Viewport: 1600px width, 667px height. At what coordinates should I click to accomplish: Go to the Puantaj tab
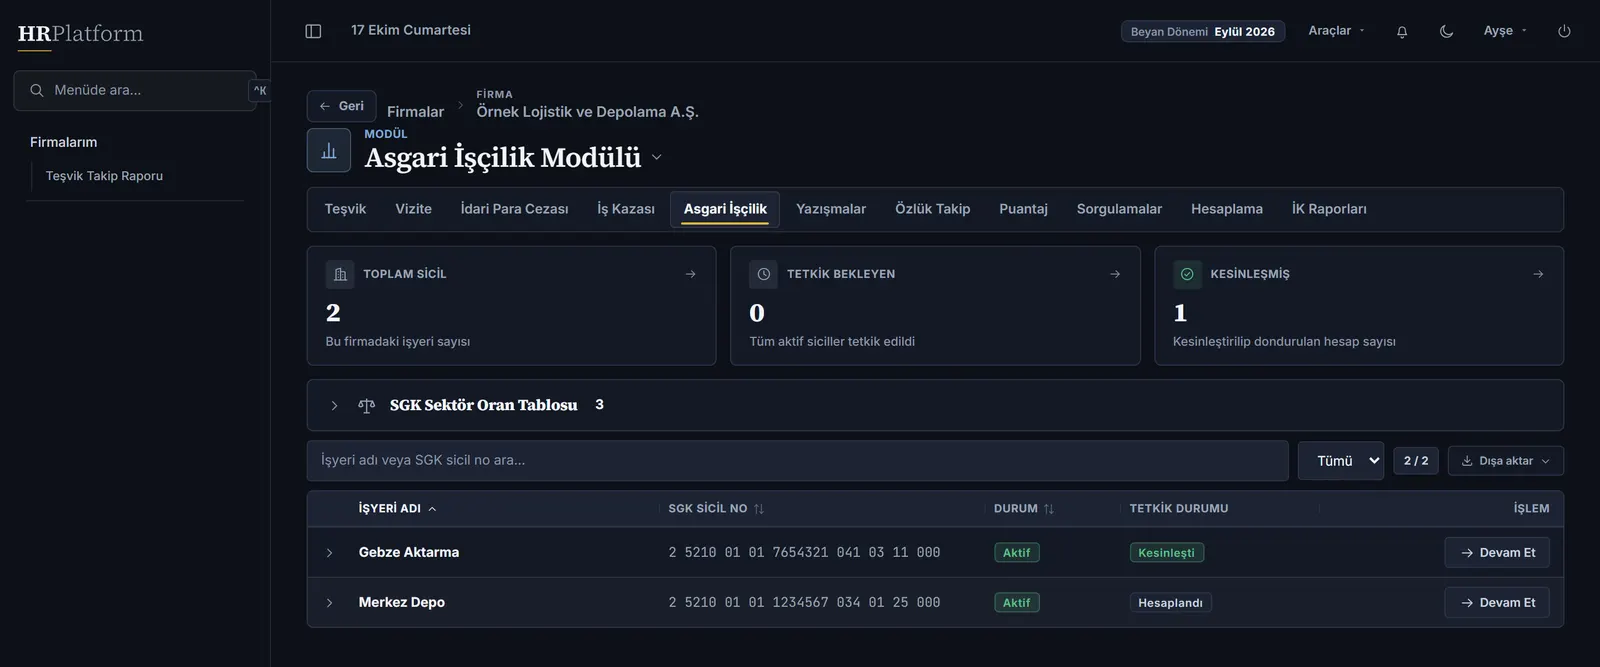[1023, 209]
